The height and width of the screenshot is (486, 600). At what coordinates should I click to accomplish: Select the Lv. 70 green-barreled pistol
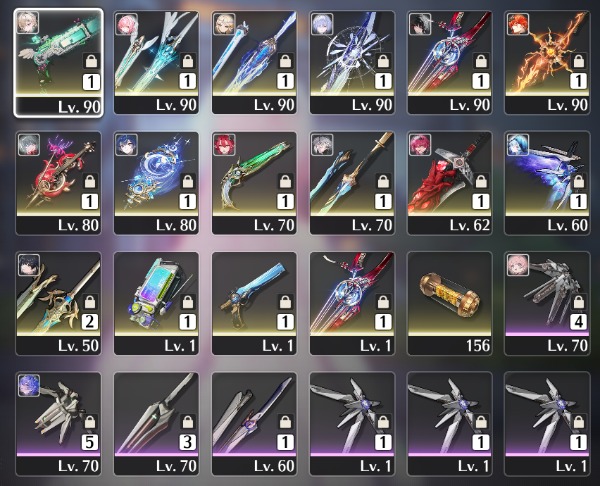254,183
